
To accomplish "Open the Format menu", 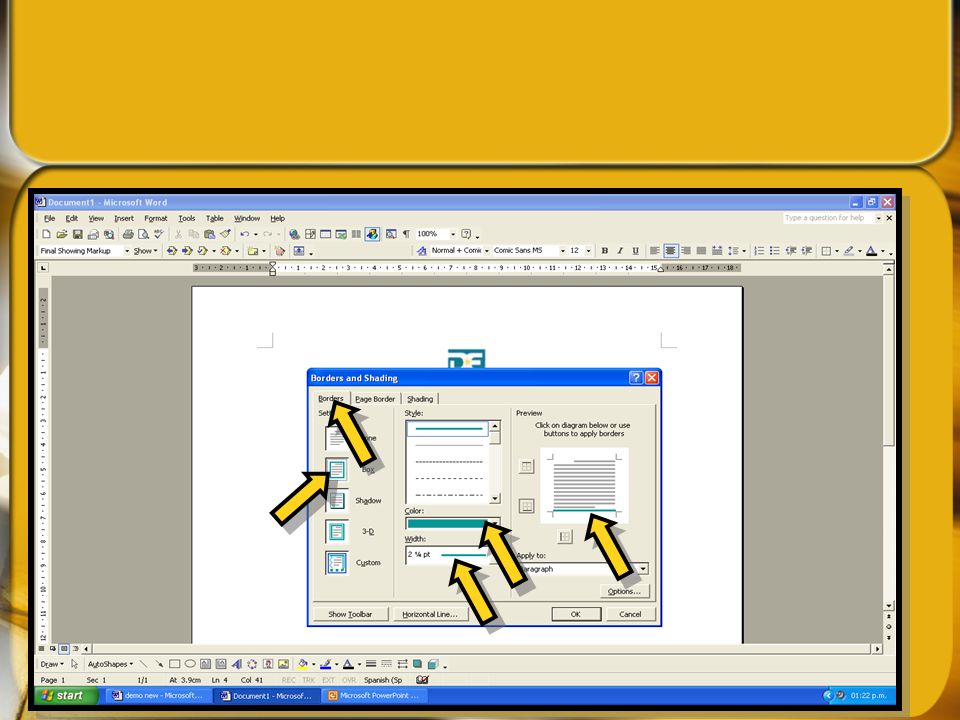I will coord(156,219).
